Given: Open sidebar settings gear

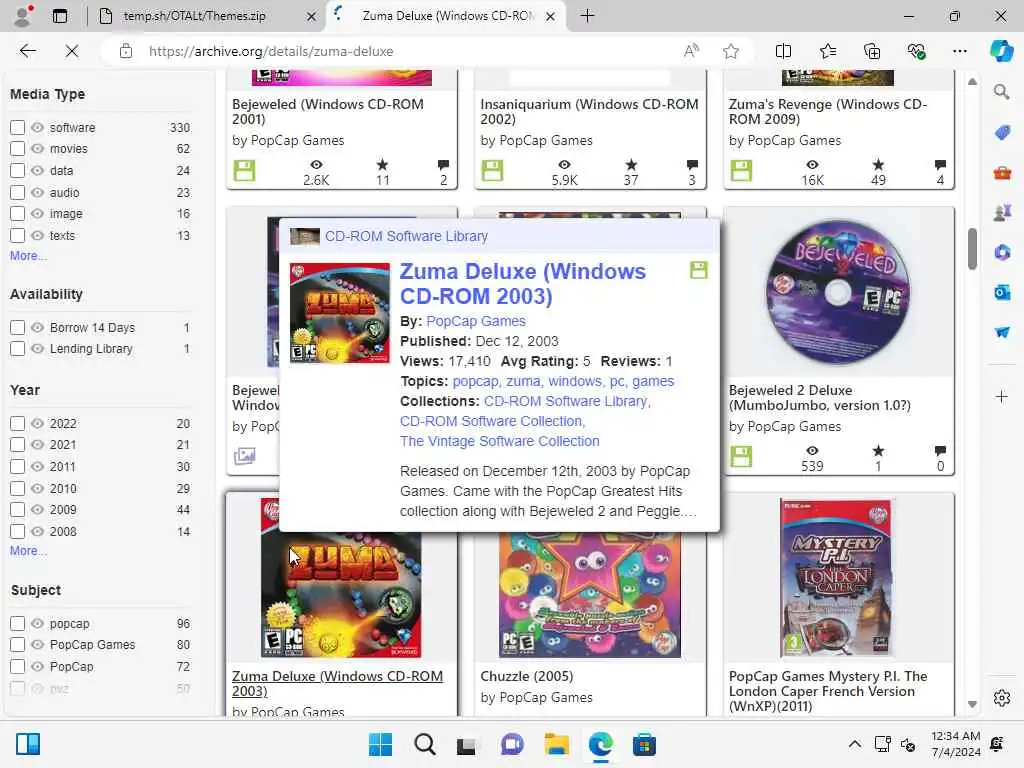Looking at the screenshot, I should coord(1002,698).
